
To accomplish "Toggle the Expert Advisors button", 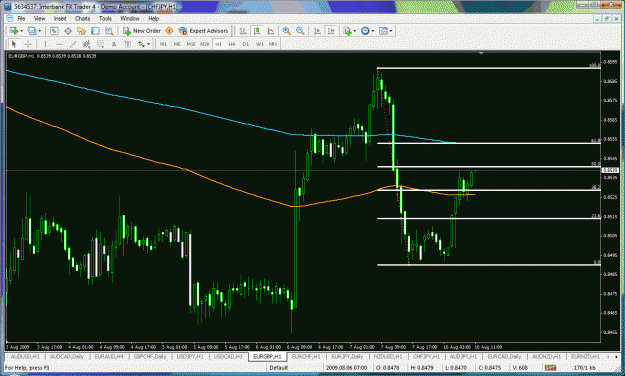I will (204, 31).
